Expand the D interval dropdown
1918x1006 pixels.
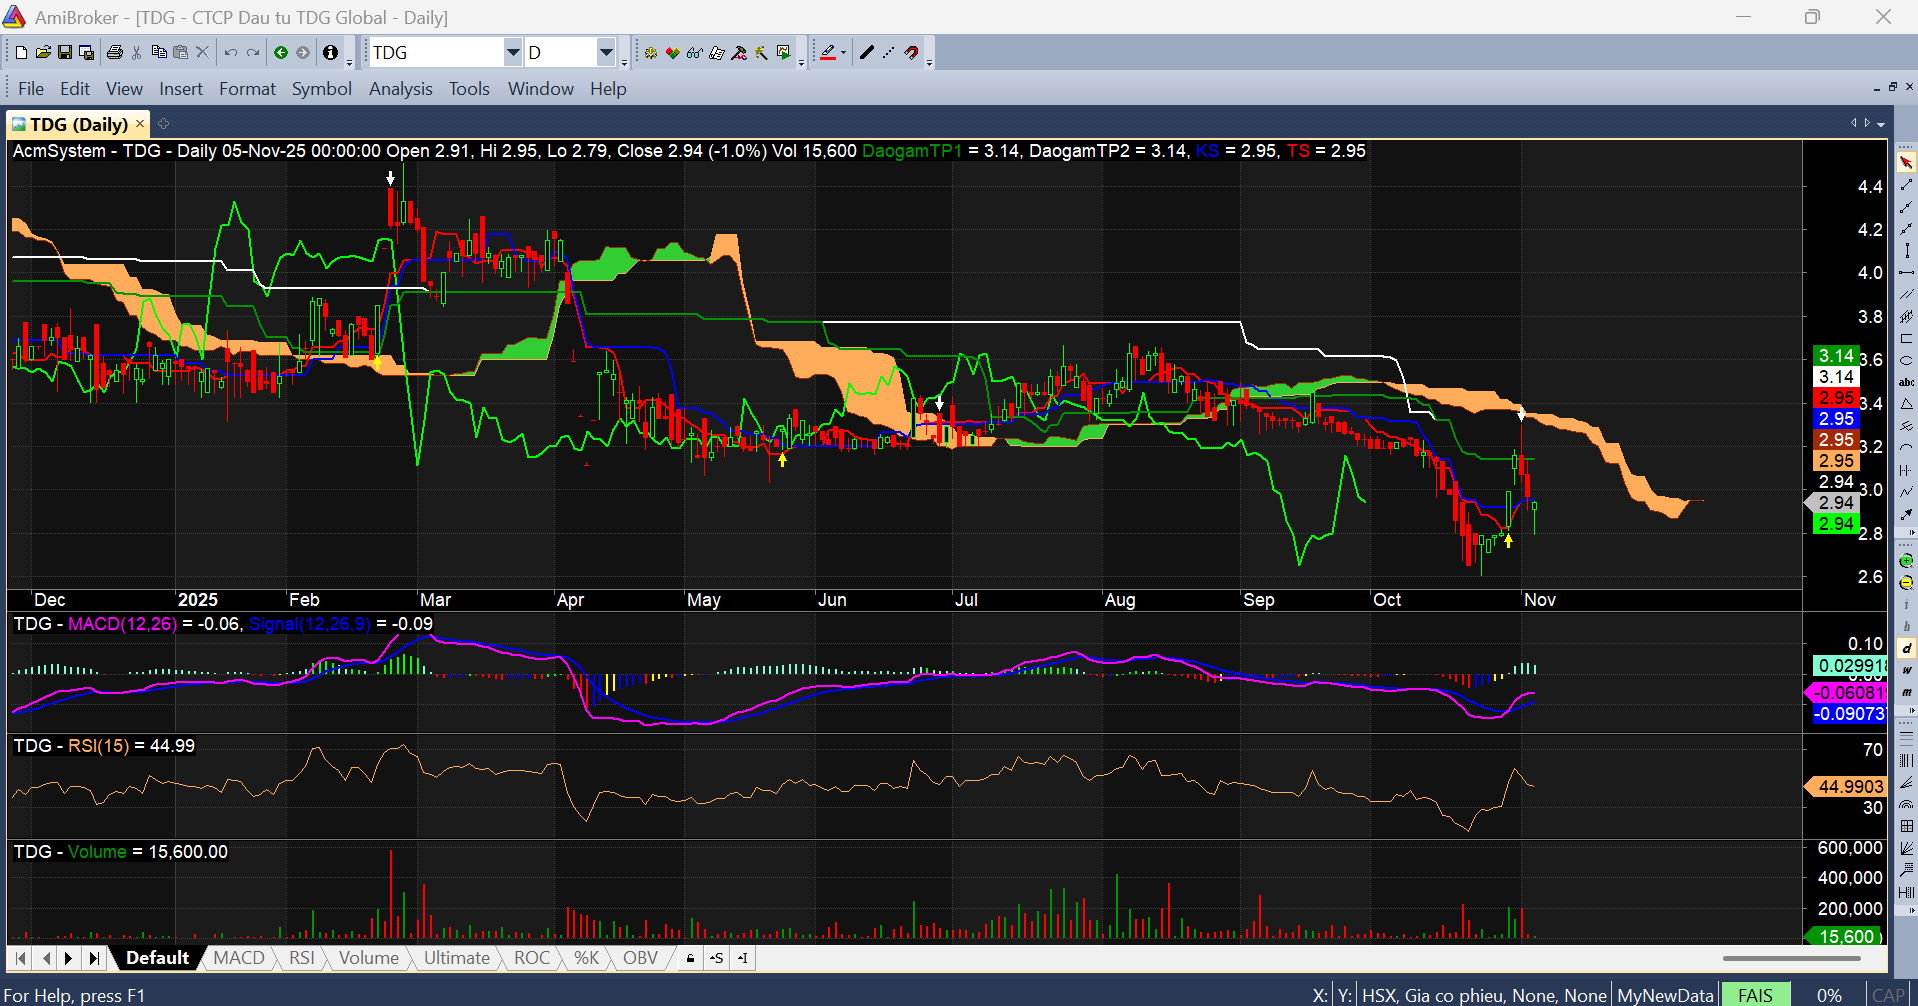click(x=606, y=53)
